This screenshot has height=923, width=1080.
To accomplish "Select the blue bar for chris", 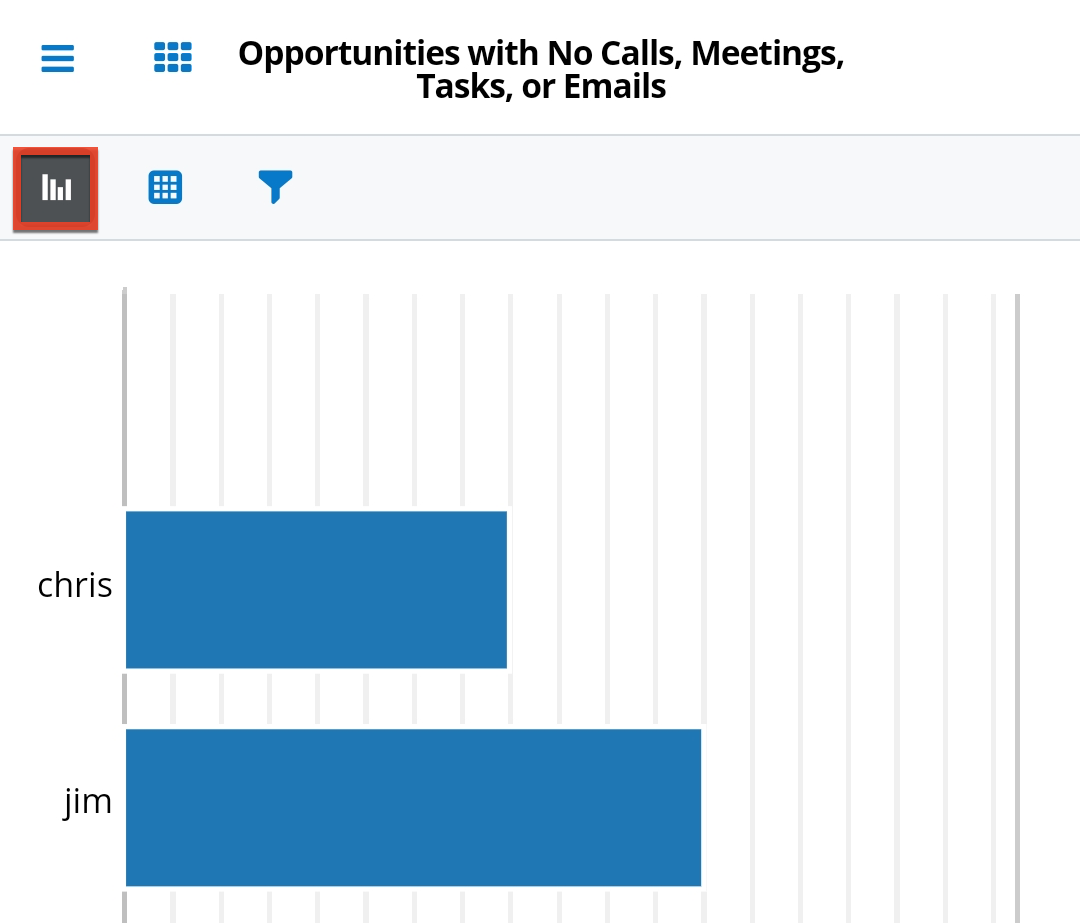I will tap(316, 589).
